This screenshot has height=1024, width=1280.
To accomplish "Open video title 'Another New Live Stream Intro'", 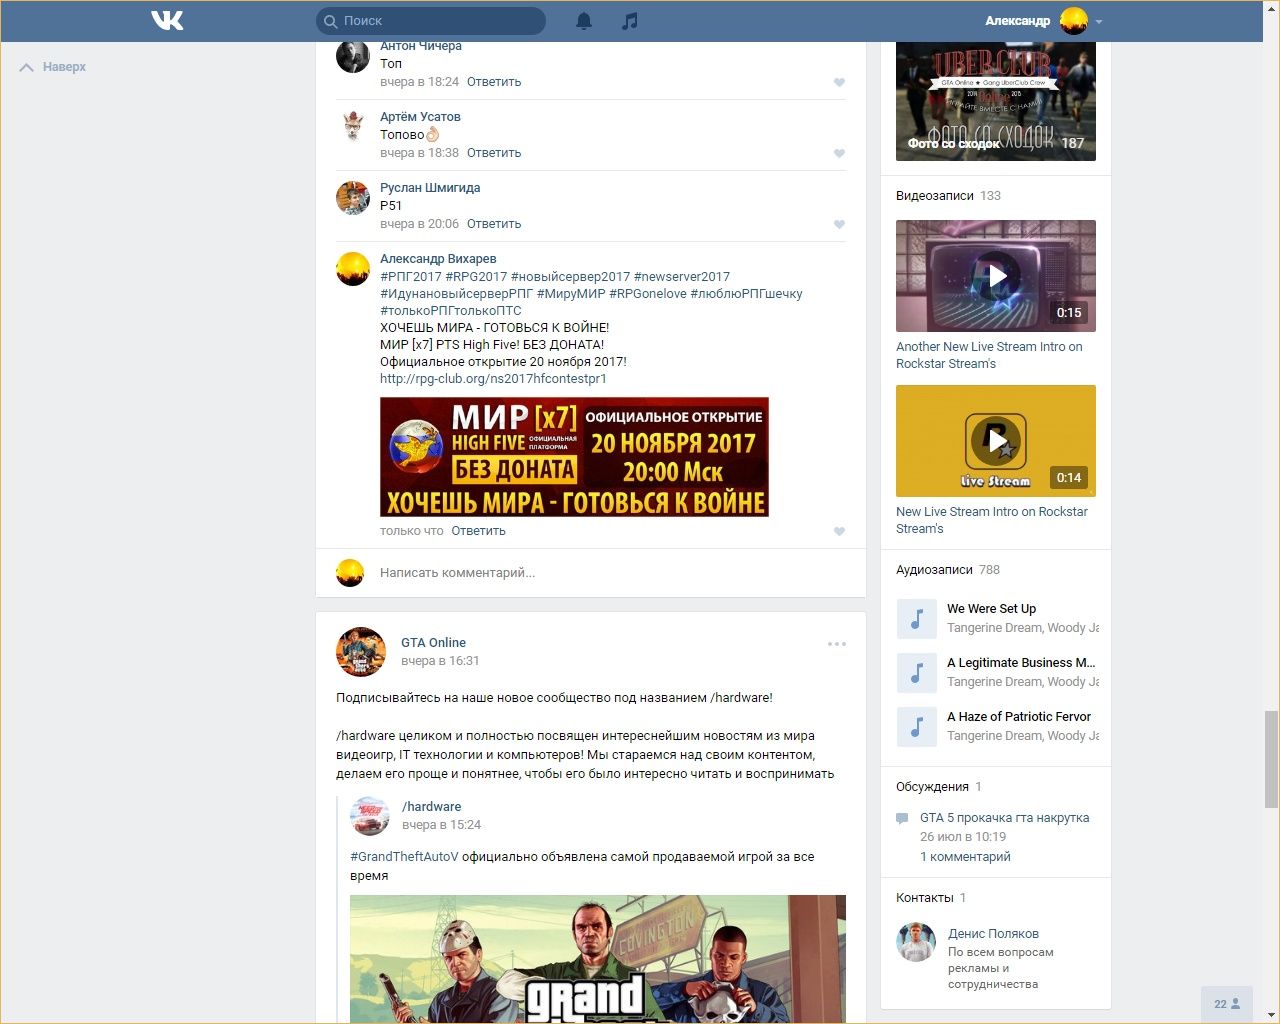I will (989, 355).
